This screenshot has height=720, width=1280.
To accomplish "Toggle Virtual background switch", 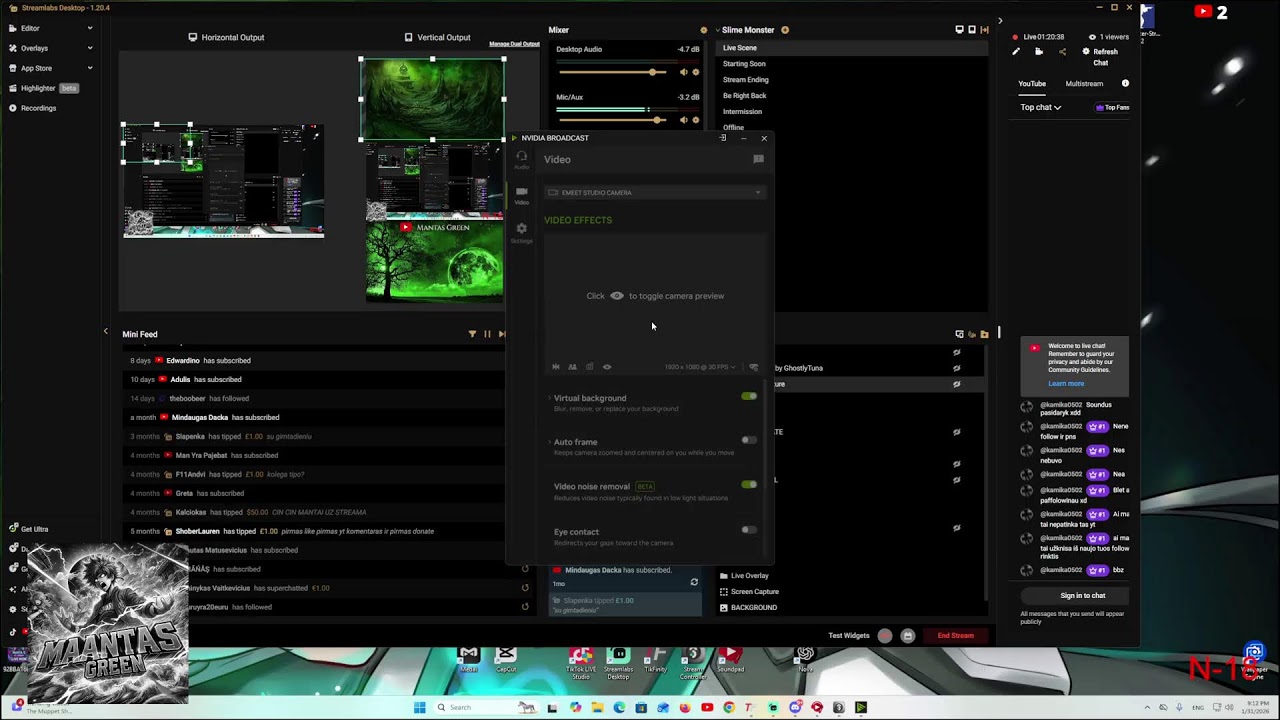I will 749,396.
